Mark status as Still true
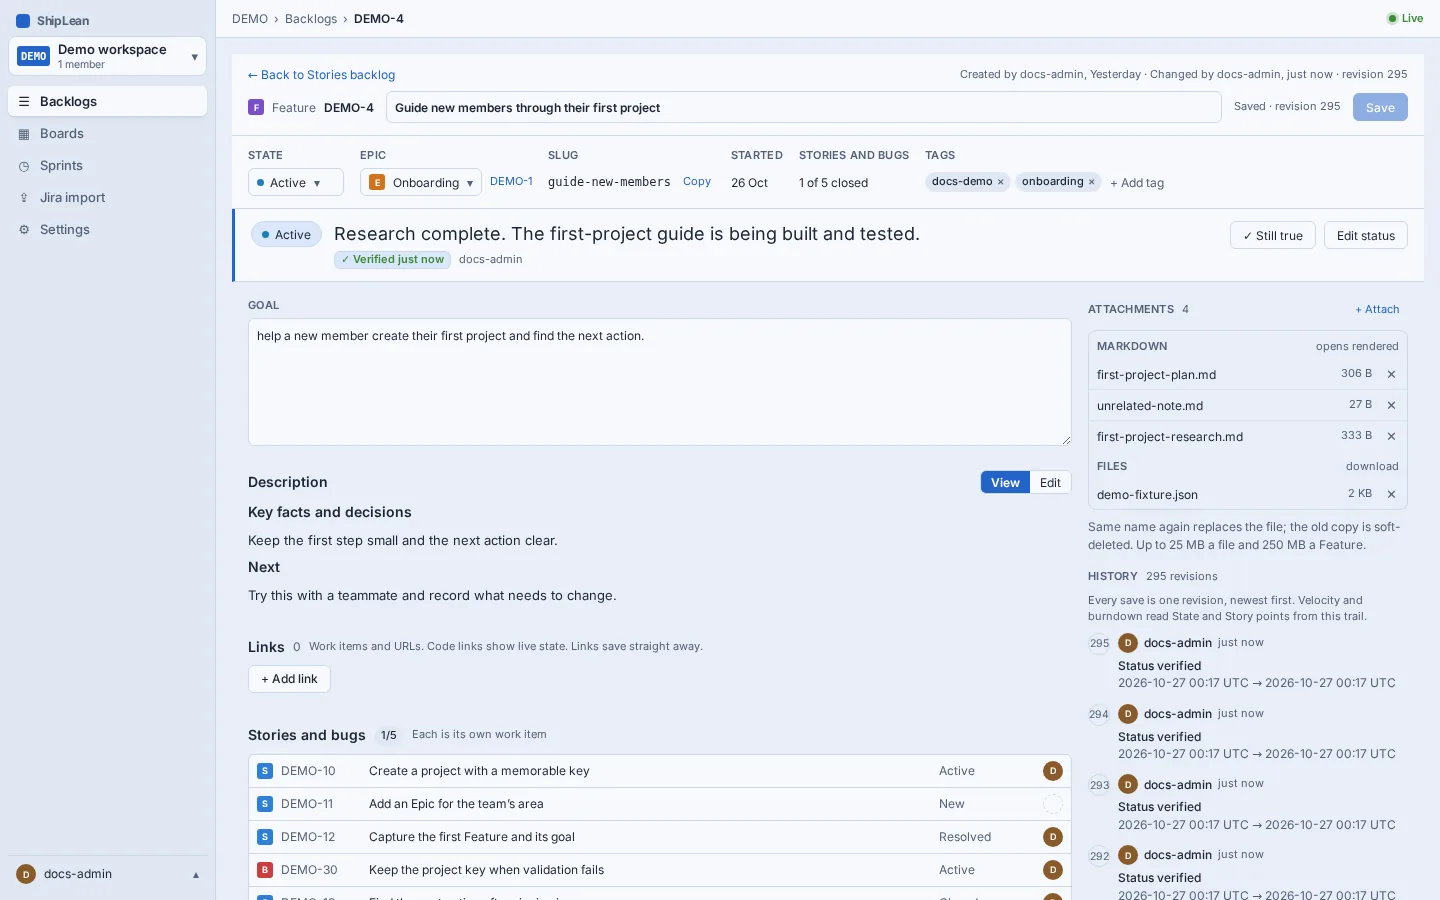This screenshot has height=900, width=1440. pos(1272,235)
